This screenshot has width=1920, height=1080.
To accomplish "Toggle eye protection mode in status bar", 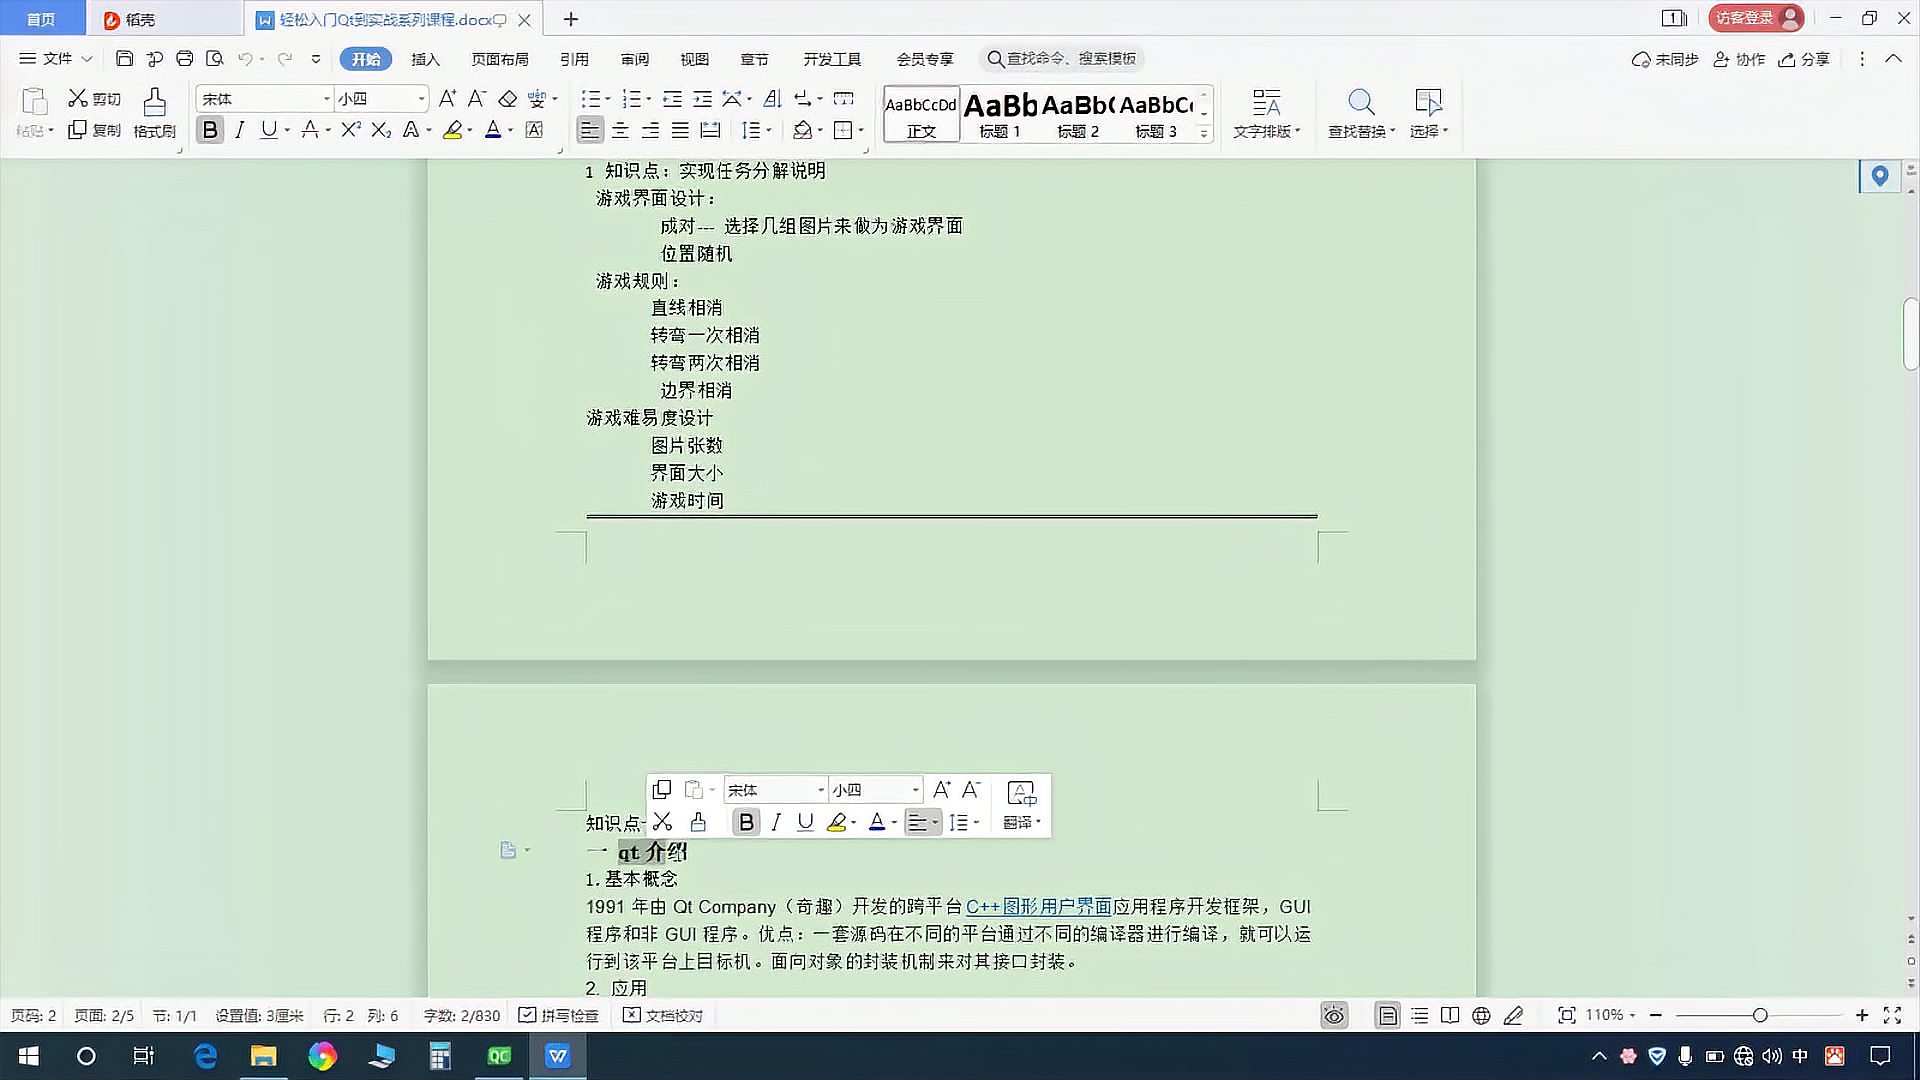I will click(1334, 1015).
